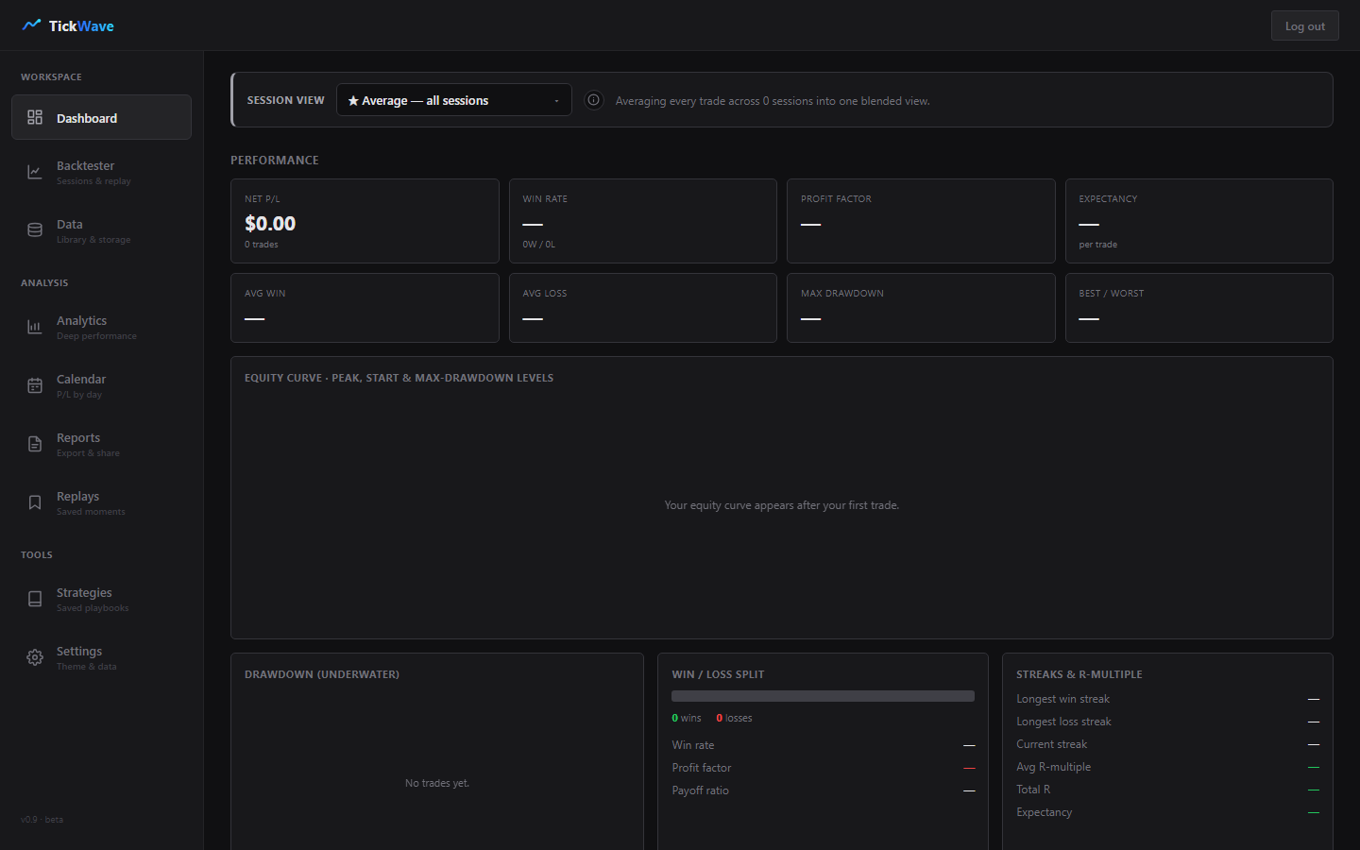The image size is (1360, 850).
Task: Open Dashboard from the sidebar
Action: [x=101, y=118]
